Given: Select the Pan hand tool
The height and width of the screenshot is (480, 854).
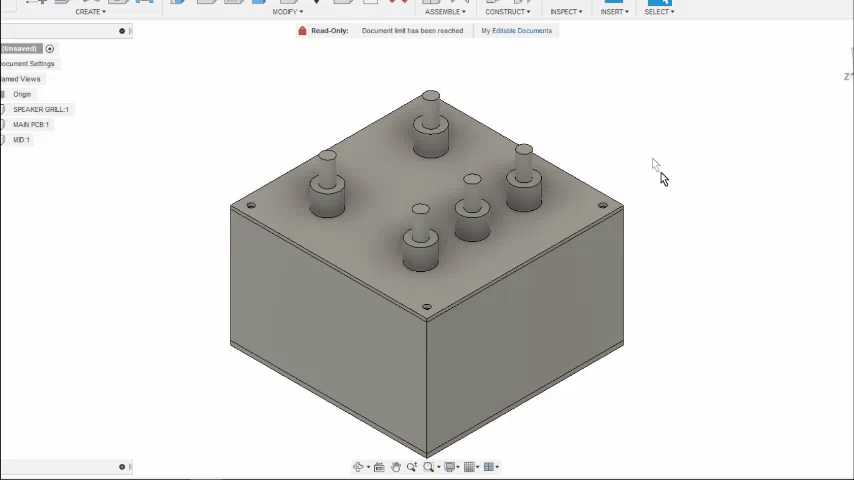Looking at the screenshot, I should [395, 467].
